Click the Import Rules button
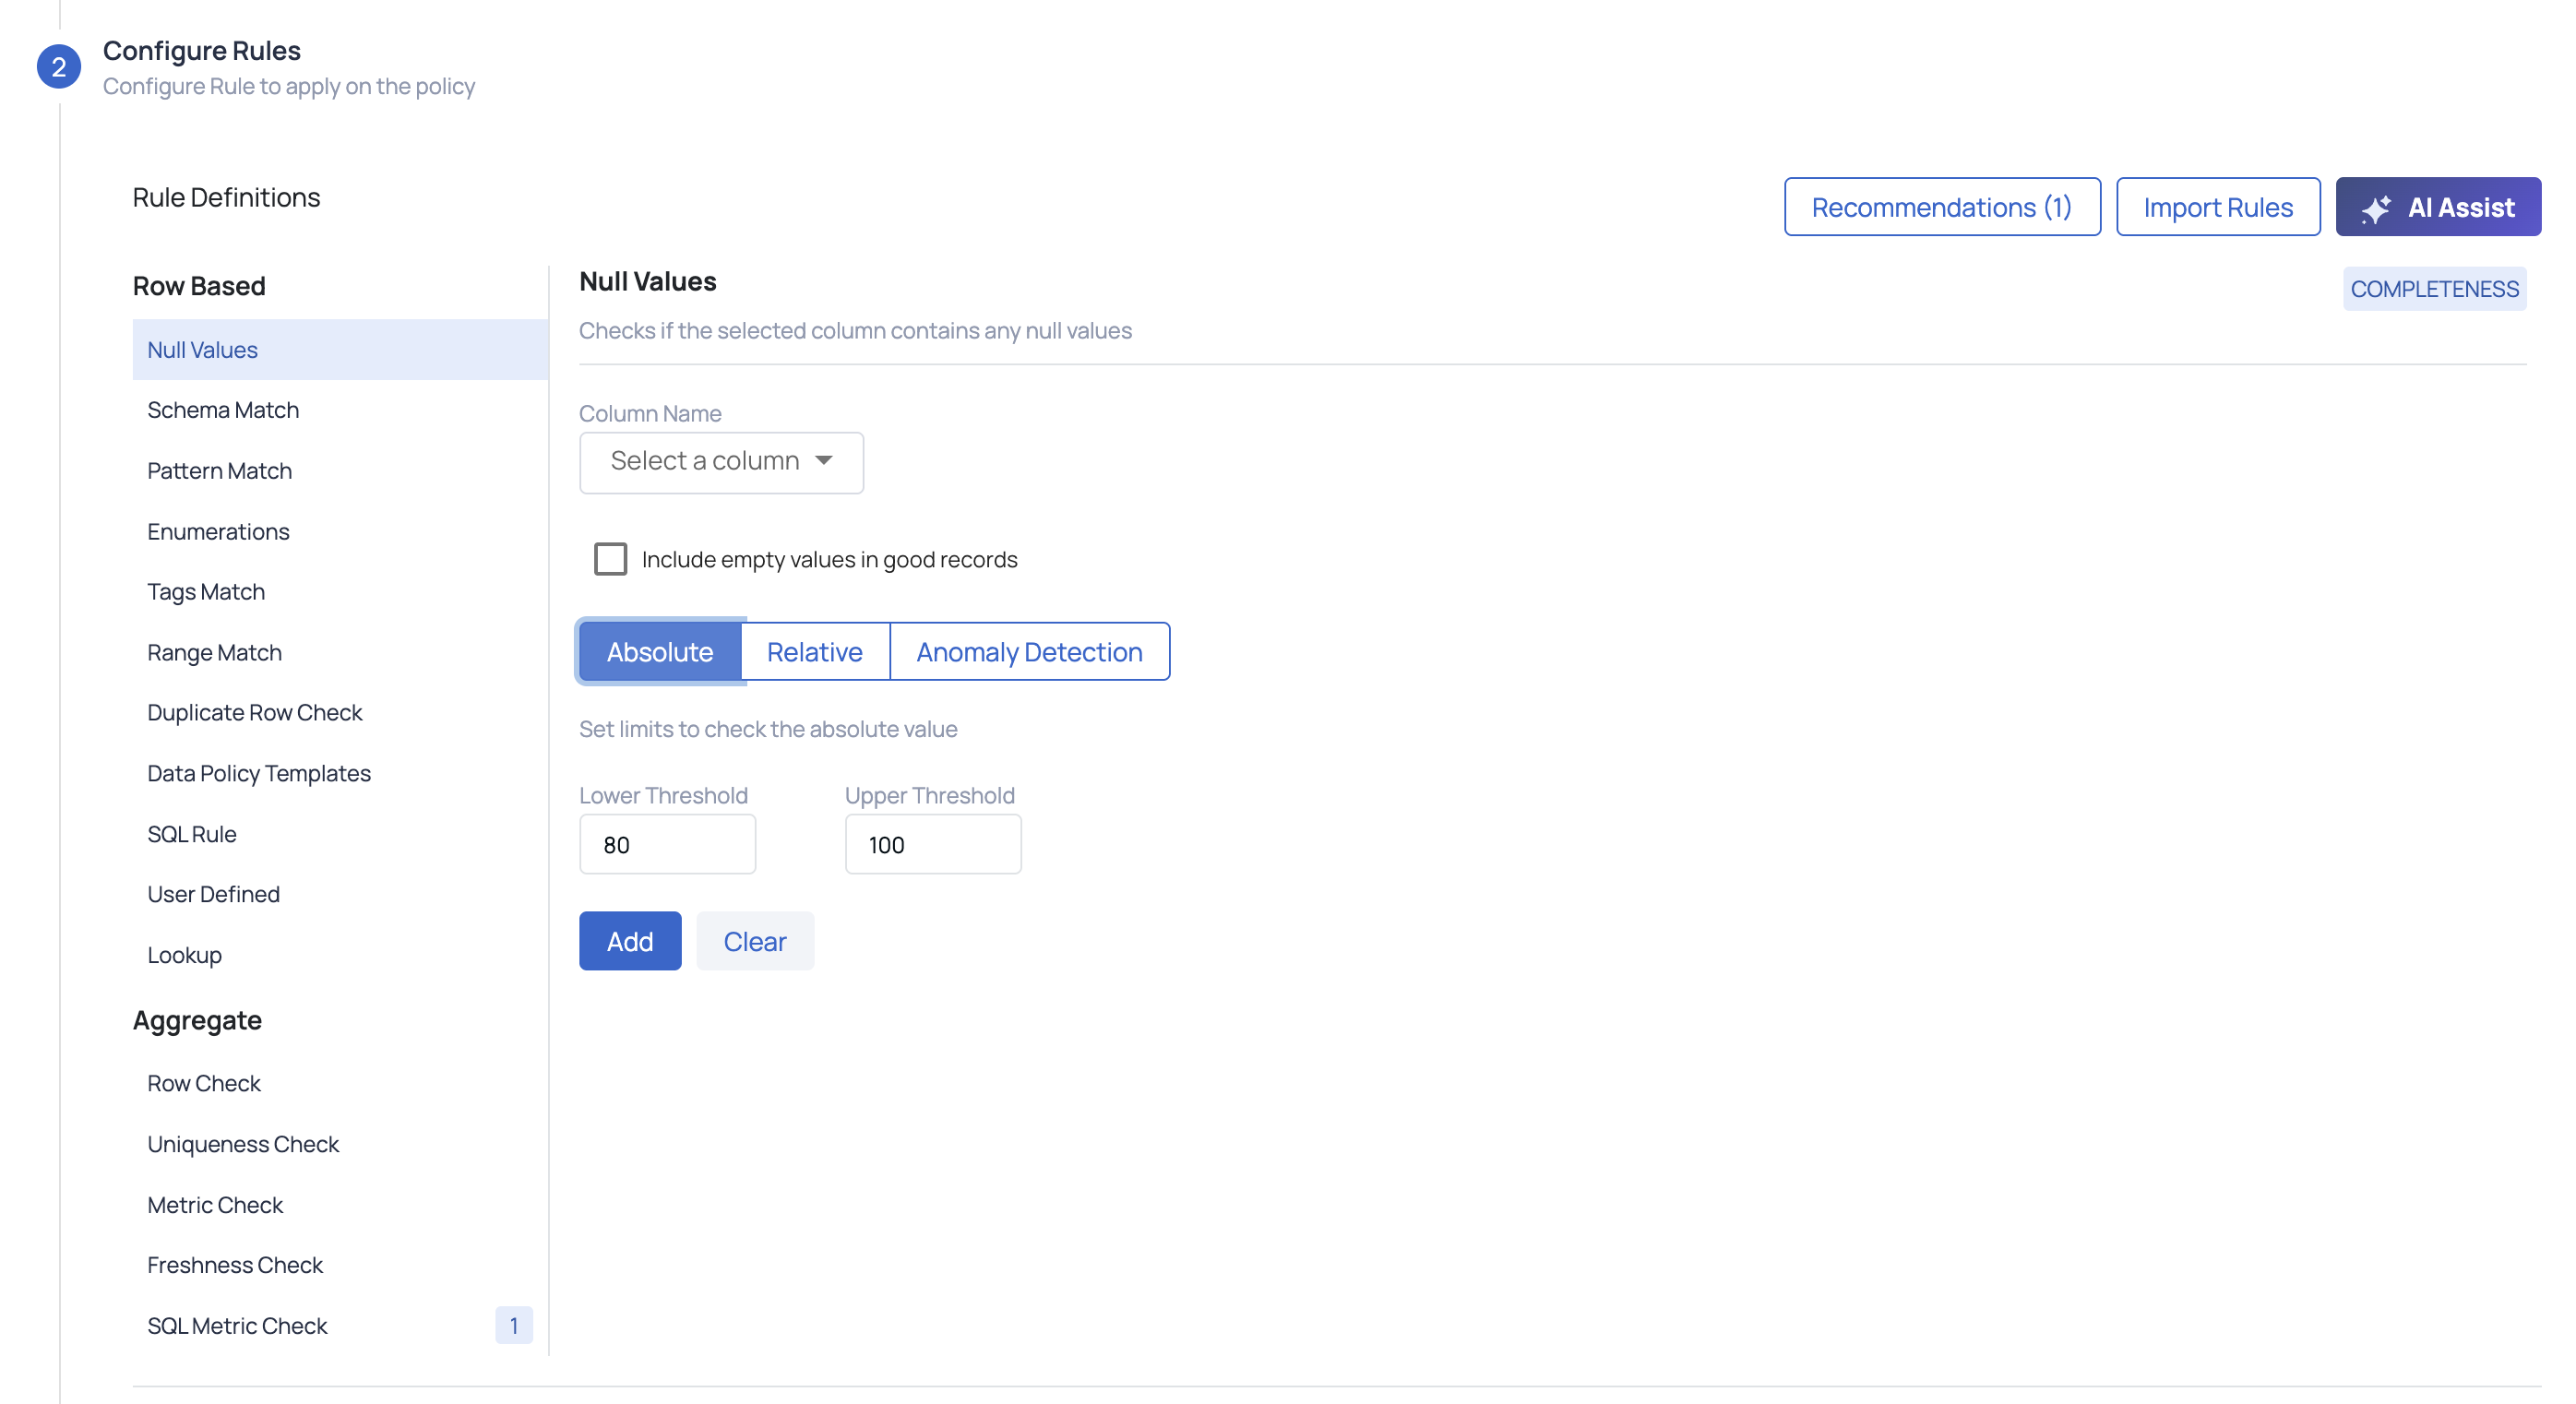Image resolution: width=2576 pixels, height=1404 pixels. tap(2218, 207)
